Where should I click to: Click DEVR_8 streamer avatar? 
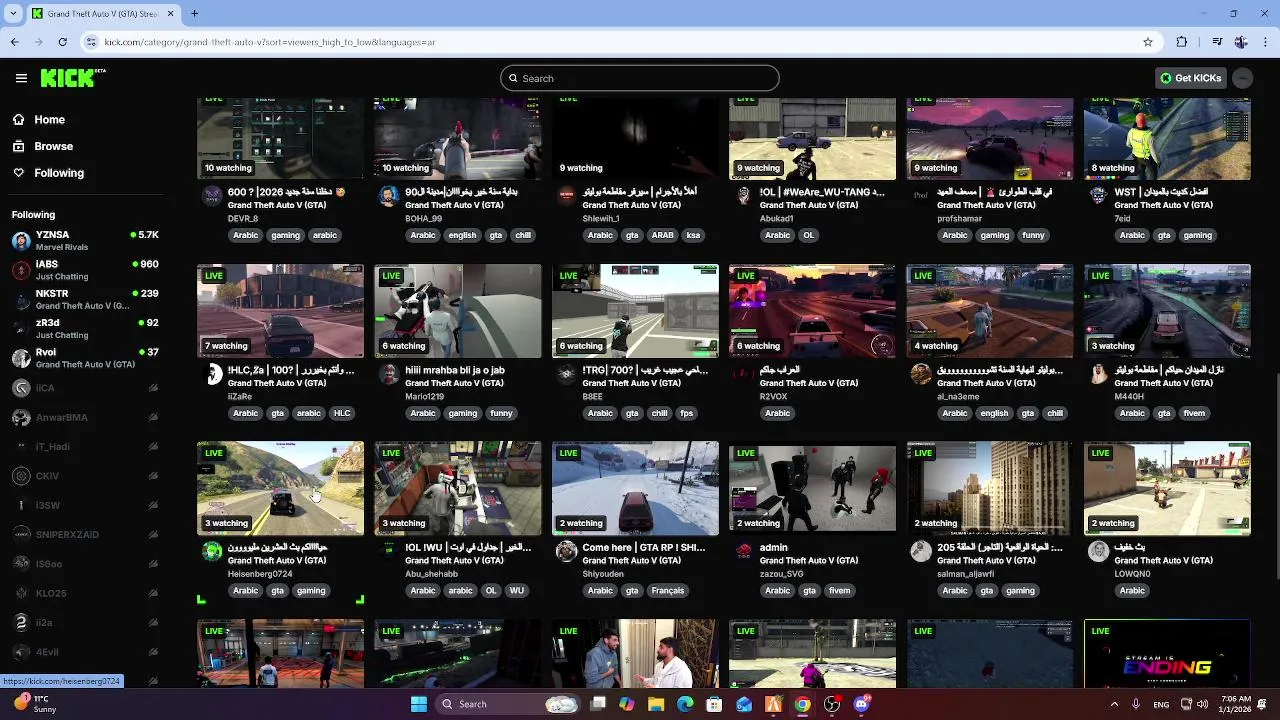[212, 197]
